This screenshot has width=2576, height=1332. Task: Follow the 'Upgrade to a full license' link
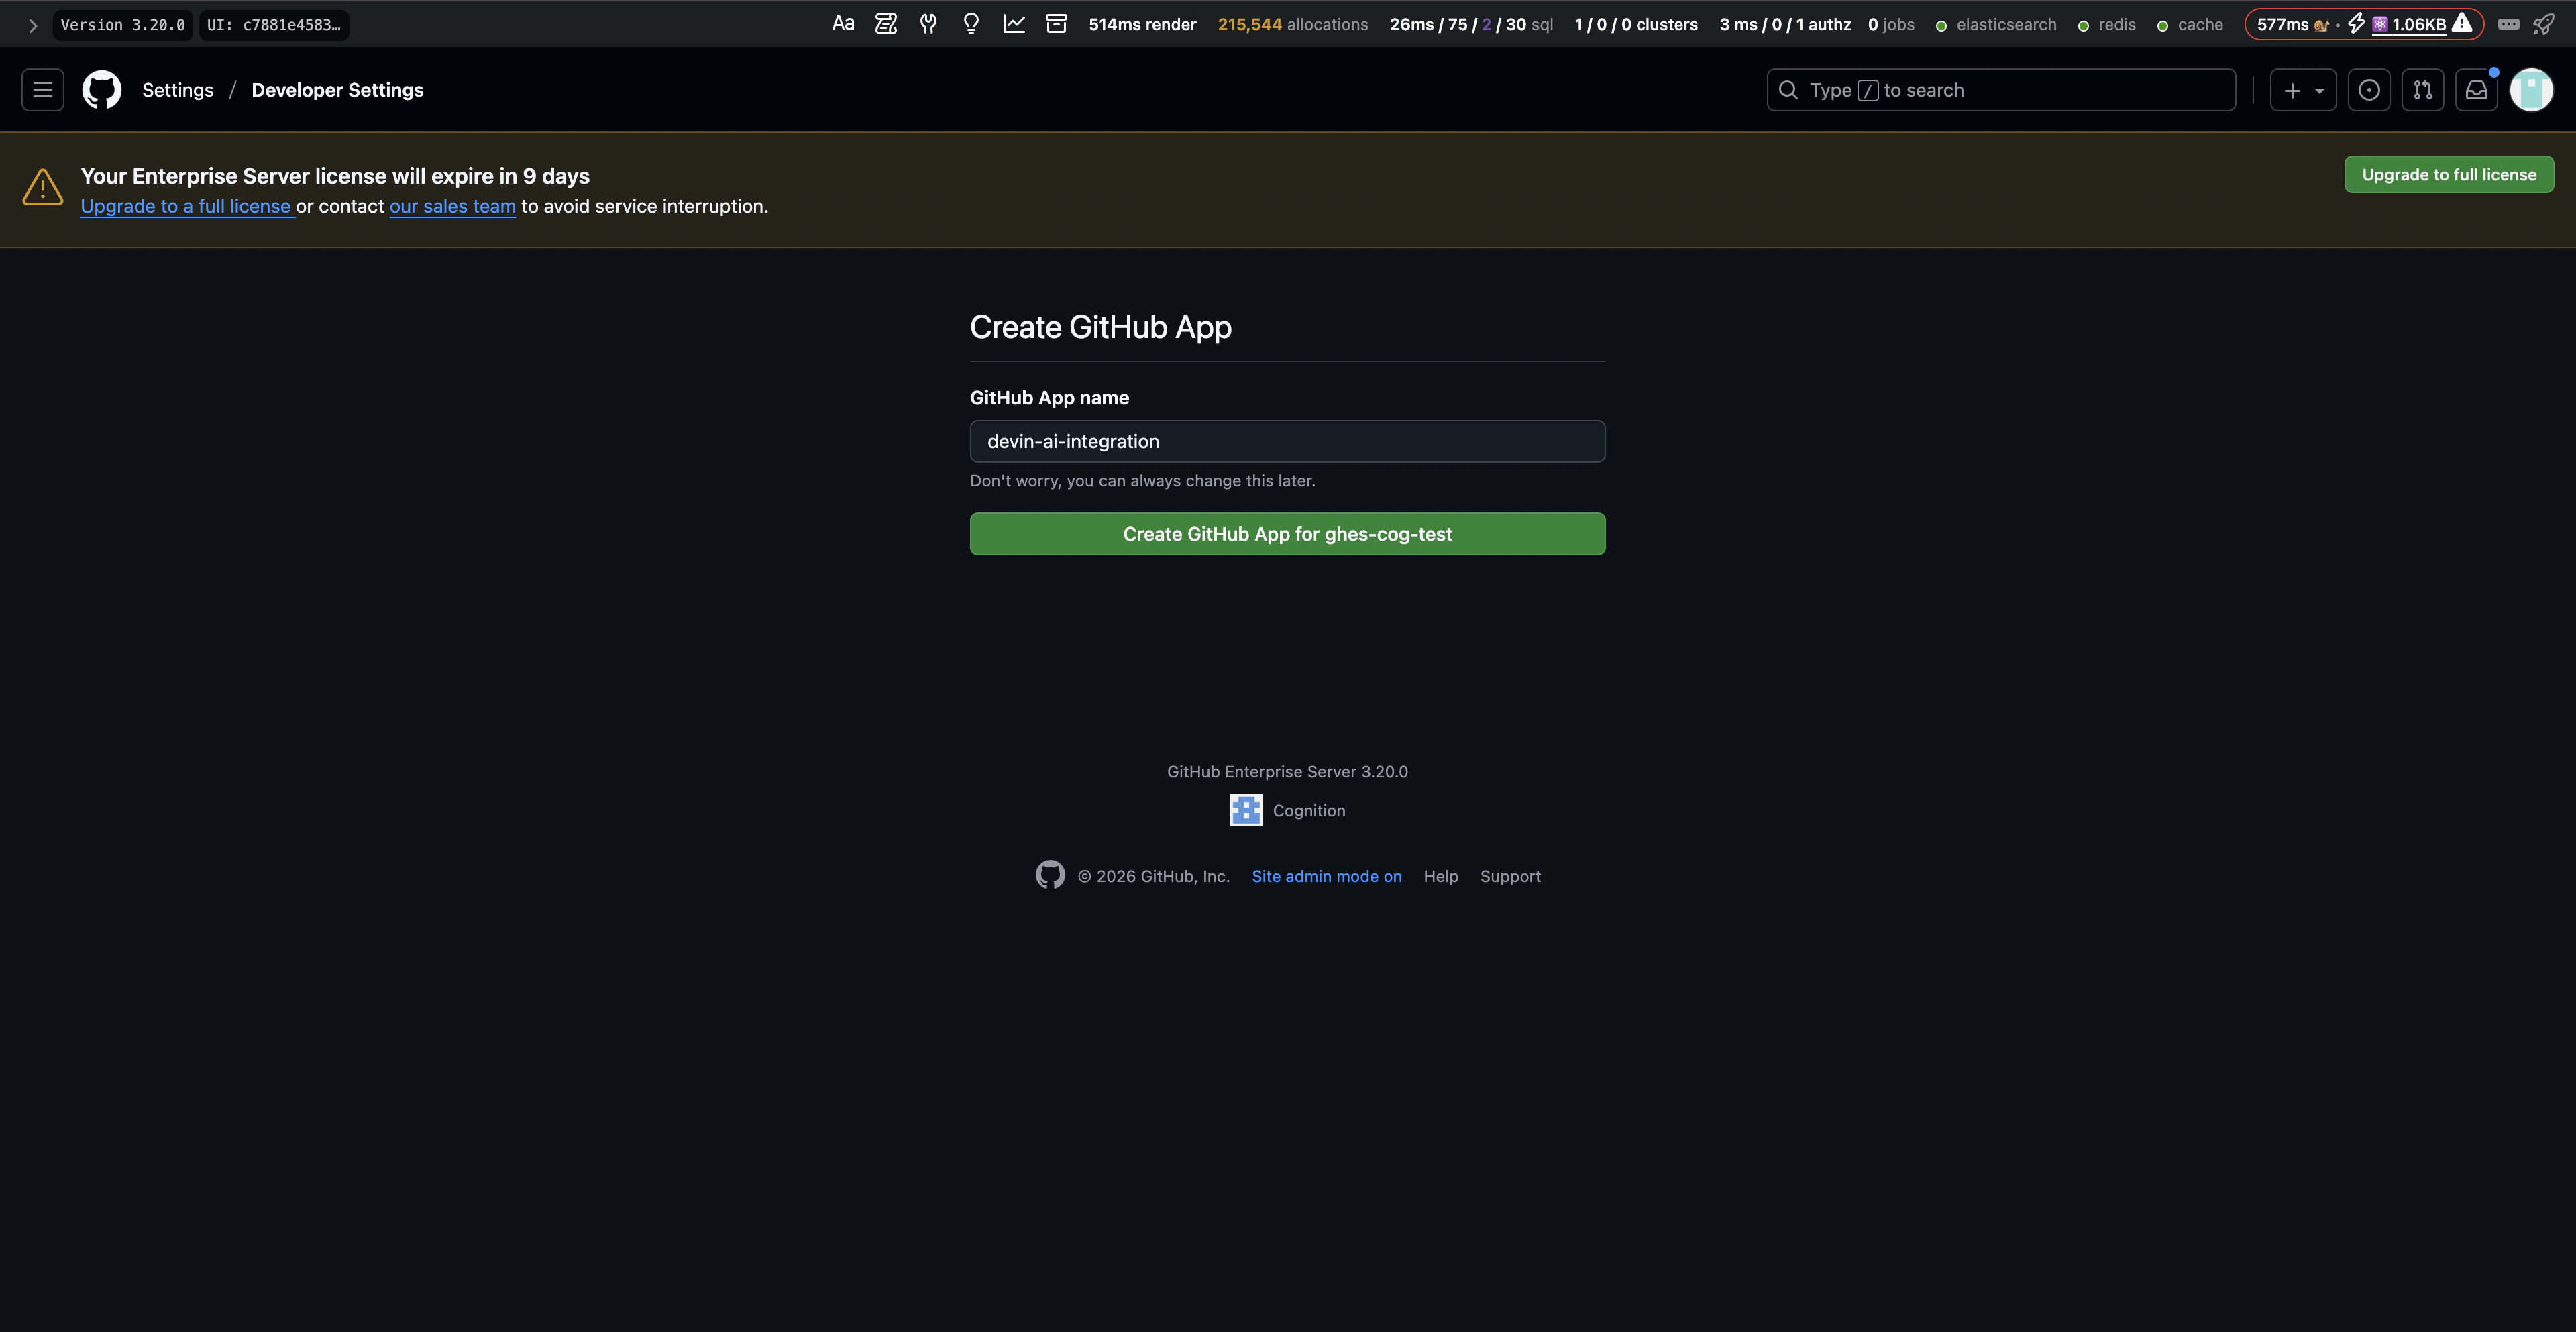tap(186, 206)
